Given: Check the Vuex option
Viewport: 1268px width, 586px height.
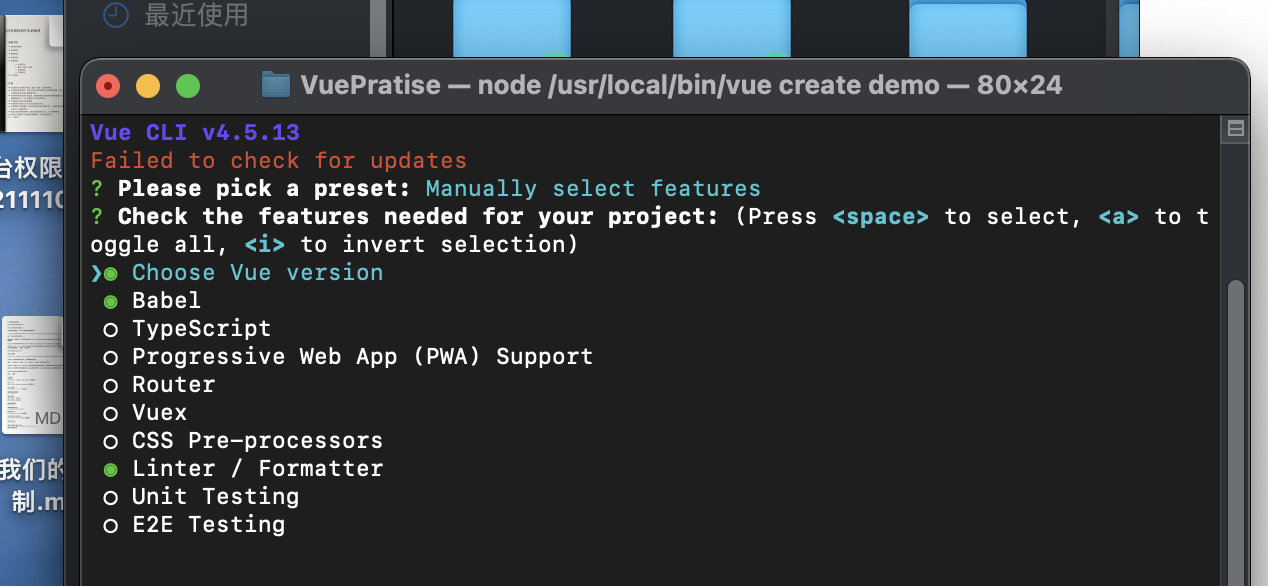Looking at the screenshot, I should pyautogui.click(x=159, y=413).
